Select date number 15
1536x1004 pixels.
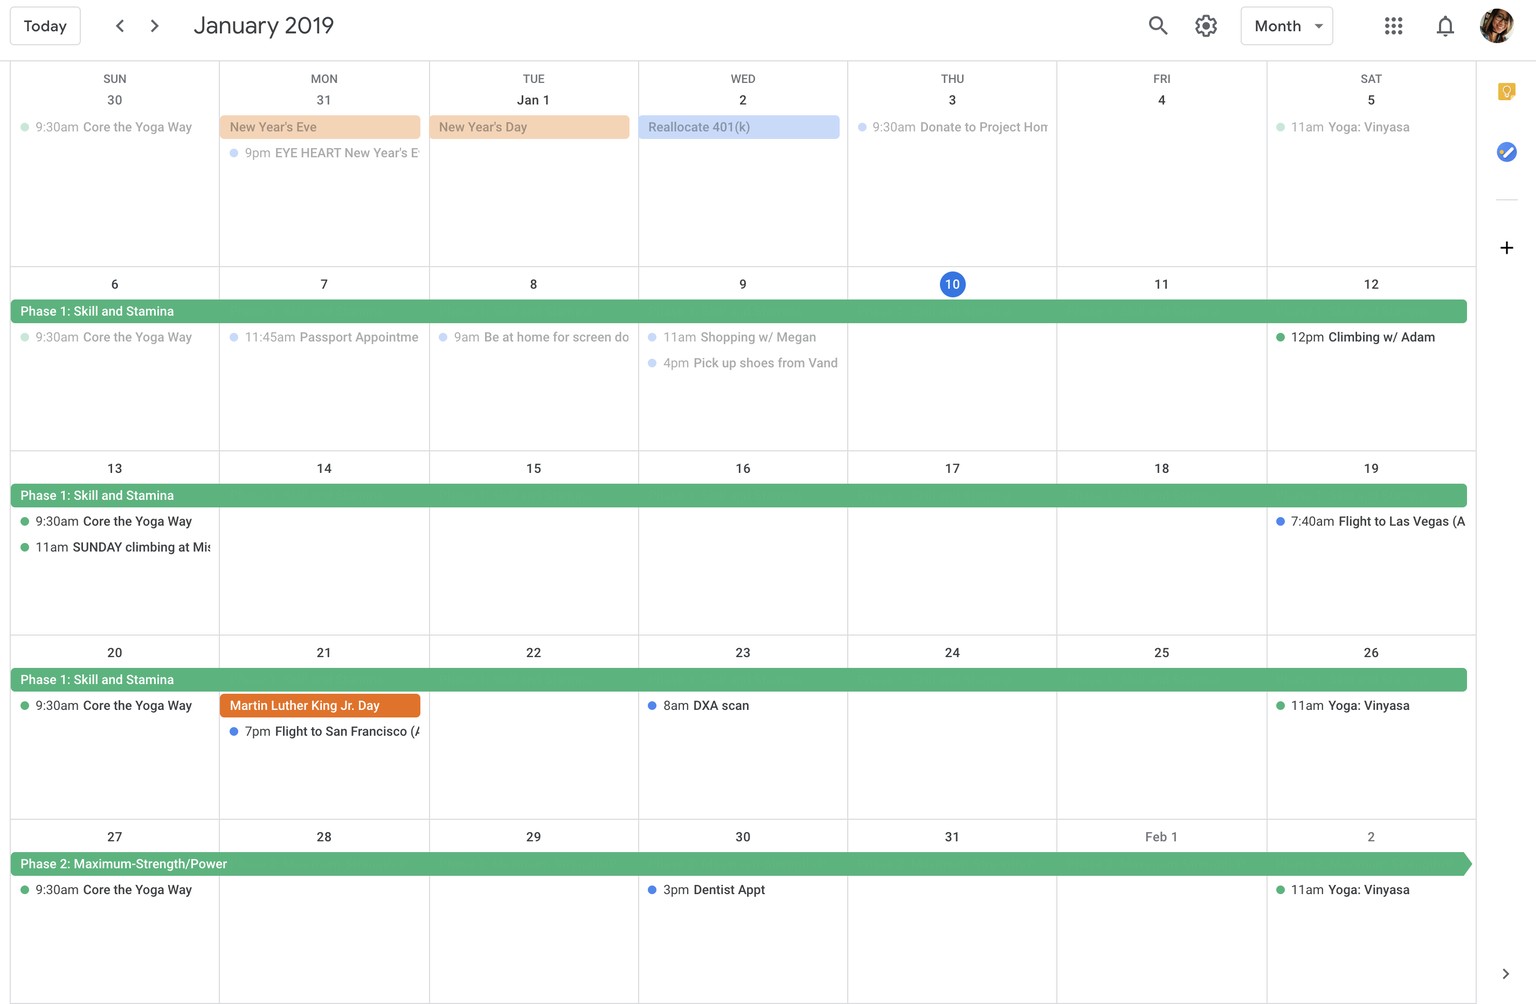[x=533, y=468]
